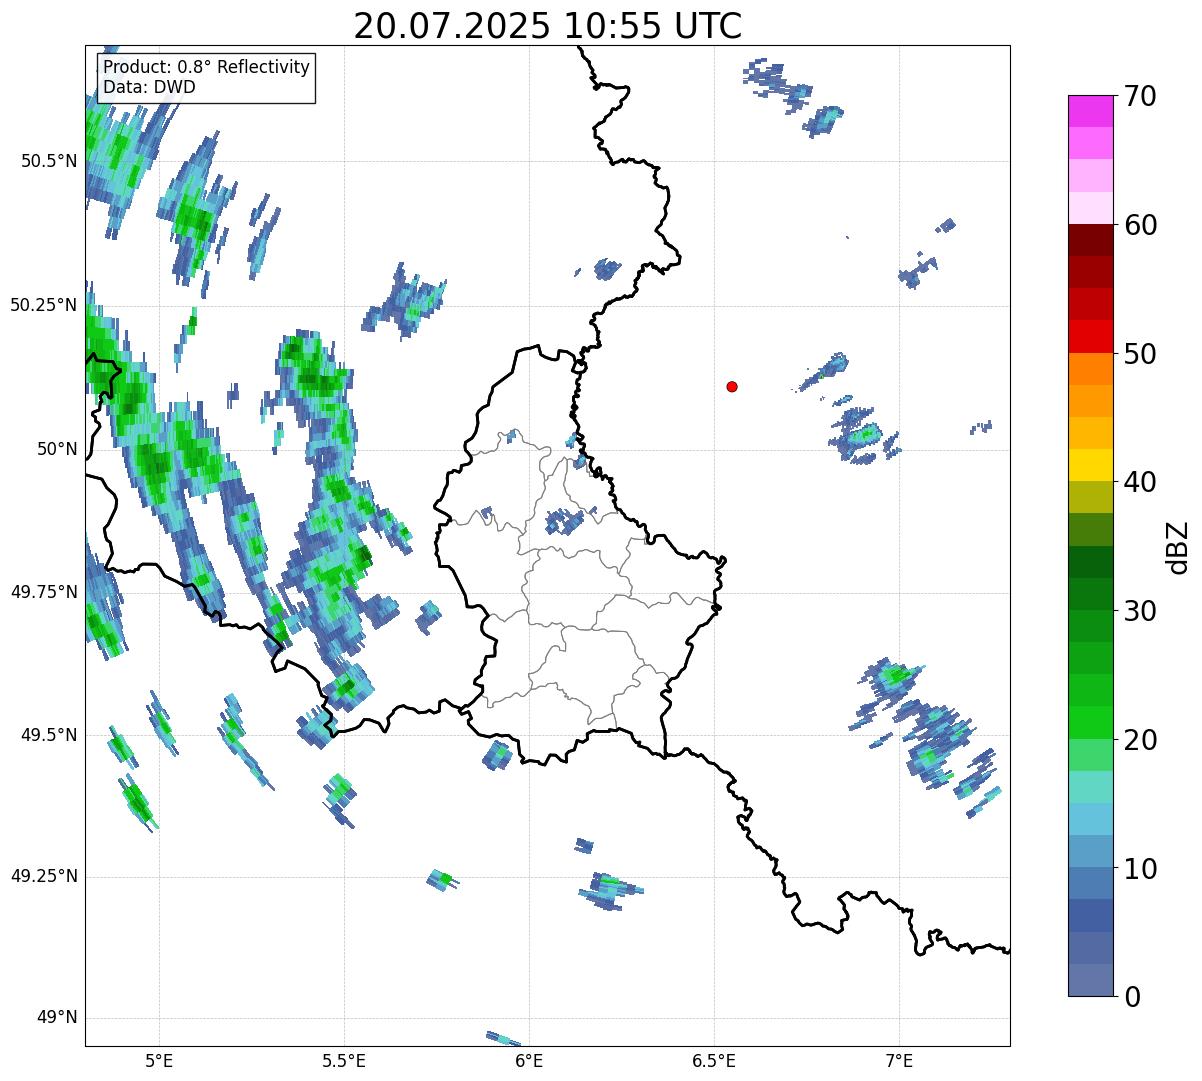This screenshot has height=1081, width=1202.
Task: Click the 49.75°N latitude label
Action: tap(43, 592)
